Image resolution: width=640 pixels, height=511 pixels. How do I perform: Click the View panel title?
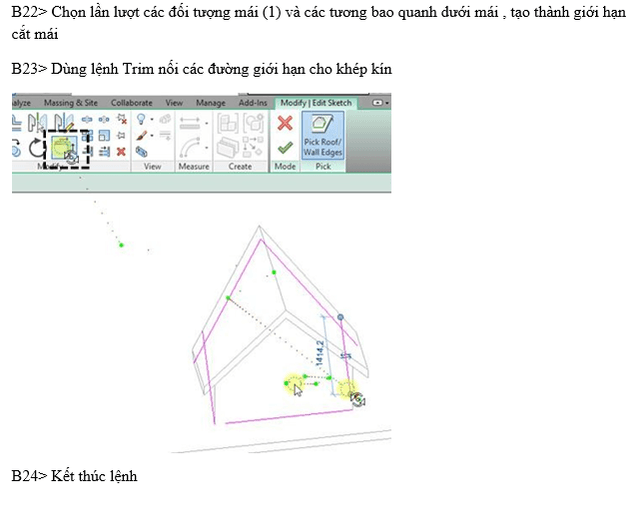pos(152,167)
